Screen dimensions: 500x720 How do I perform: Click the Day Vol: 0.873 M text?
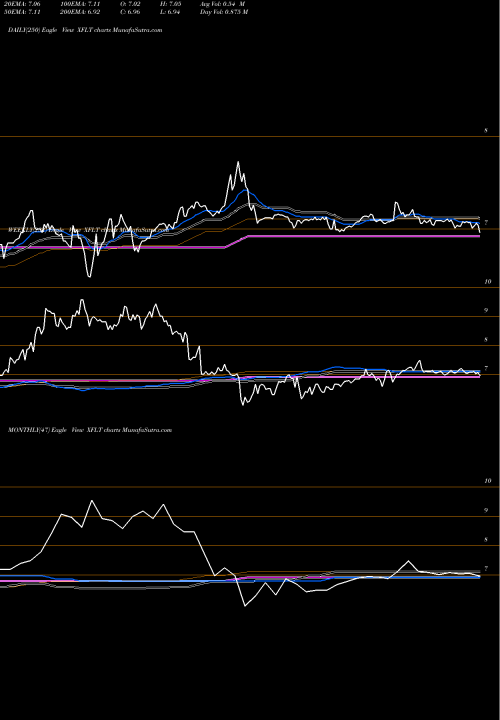click(x=224, y=12)
